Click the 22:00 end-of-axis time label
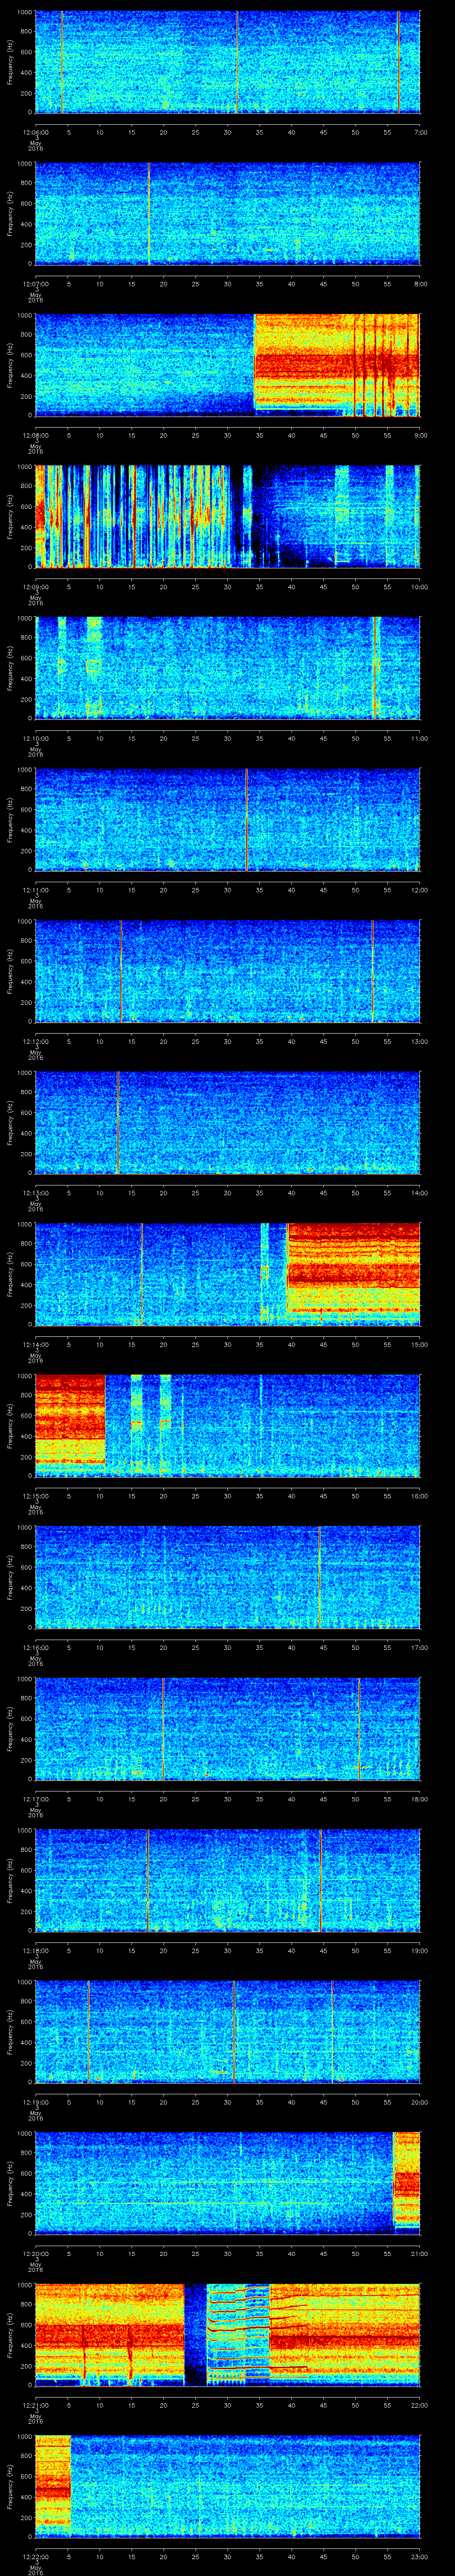 420,2406
